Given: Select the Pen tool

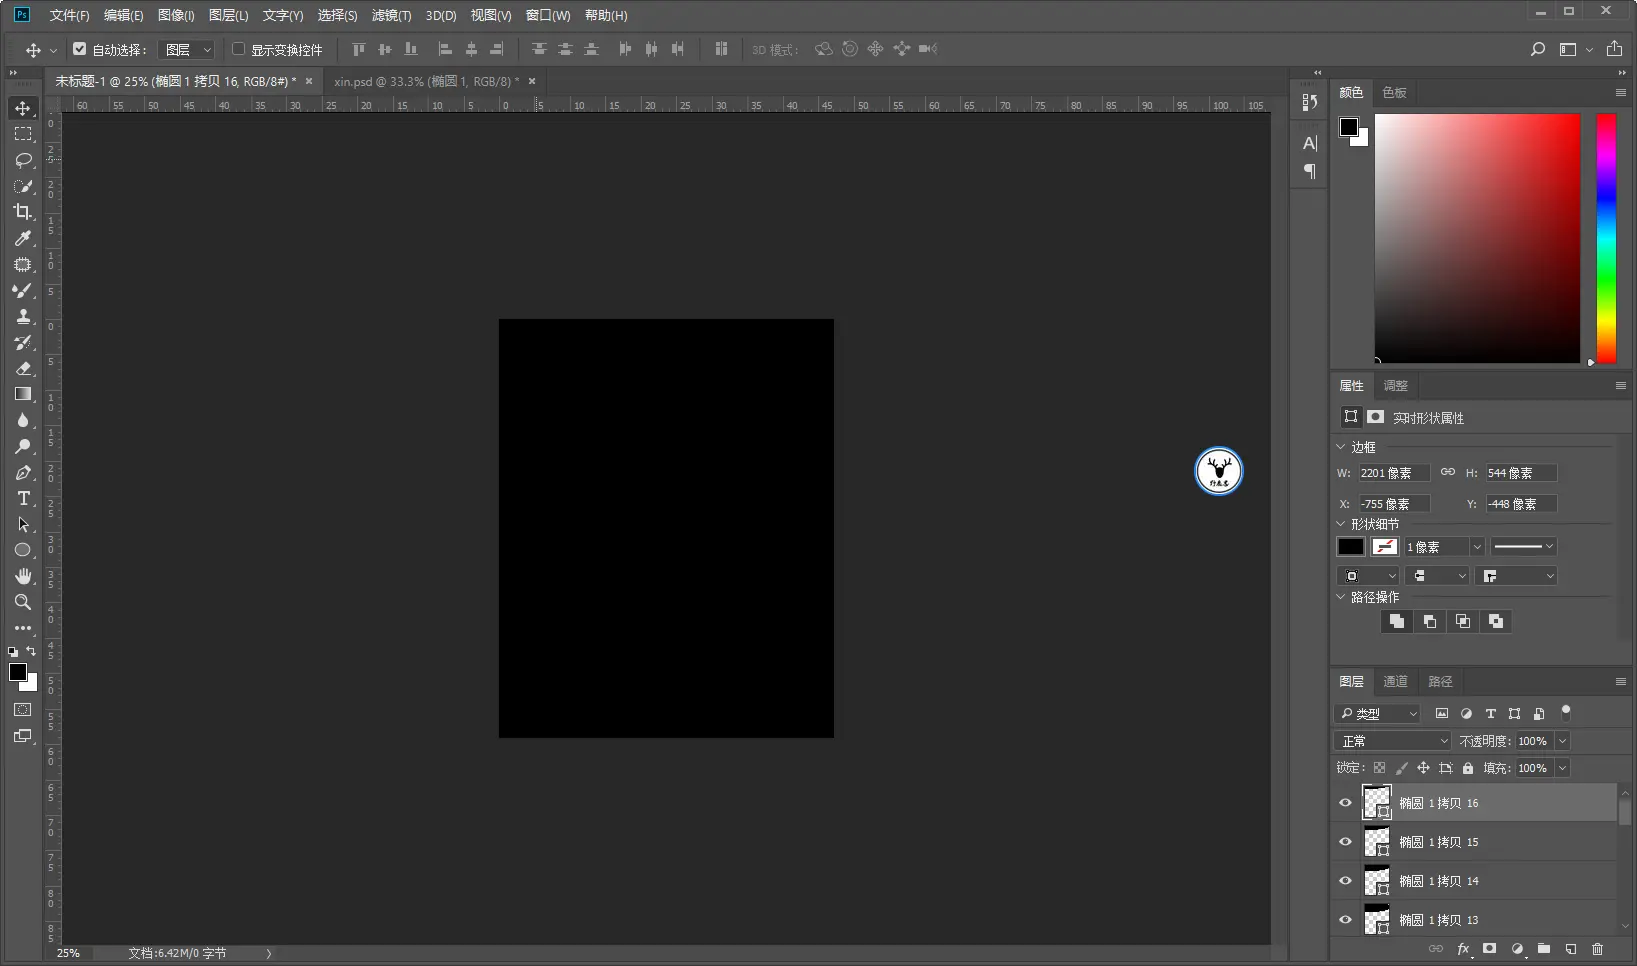Looking at the screenshot, I should click(x=23, y=472).
